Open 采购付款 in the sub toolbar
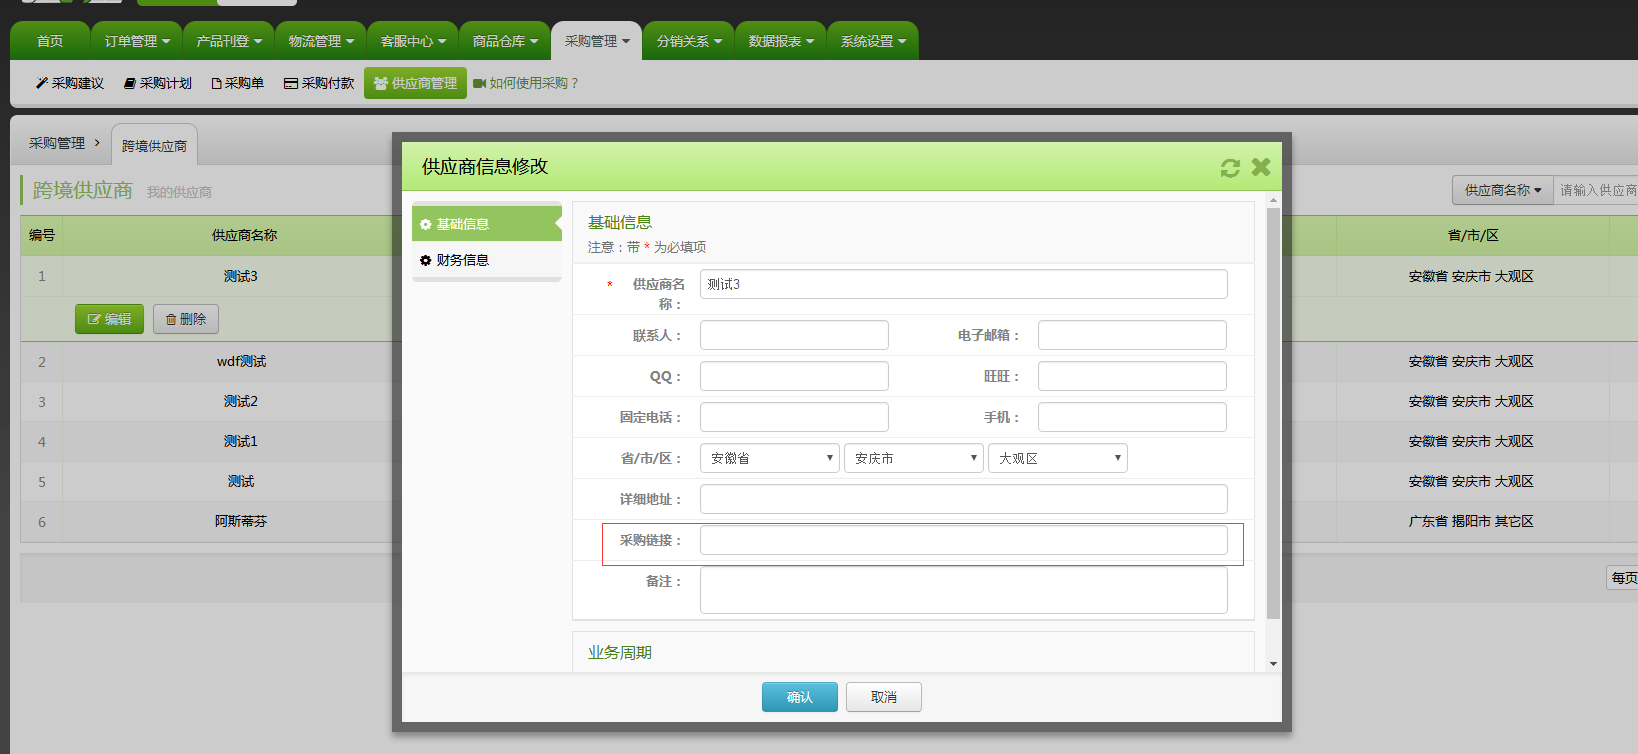The width and height of the screenshot is (1638, 754). tap(319, 83)
